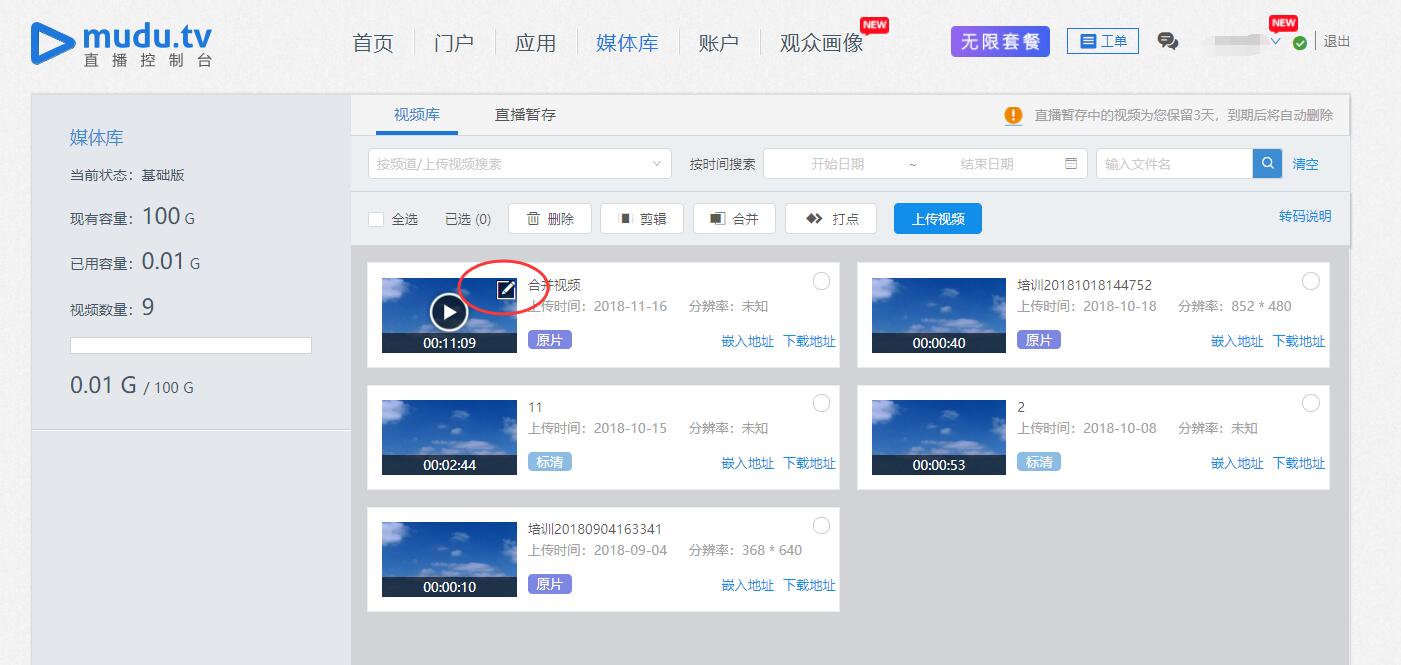Image resolution: width=1401 pixels, height=665 pixels.
Task: Click the 打点 marker button
Action: coord(831,218)
